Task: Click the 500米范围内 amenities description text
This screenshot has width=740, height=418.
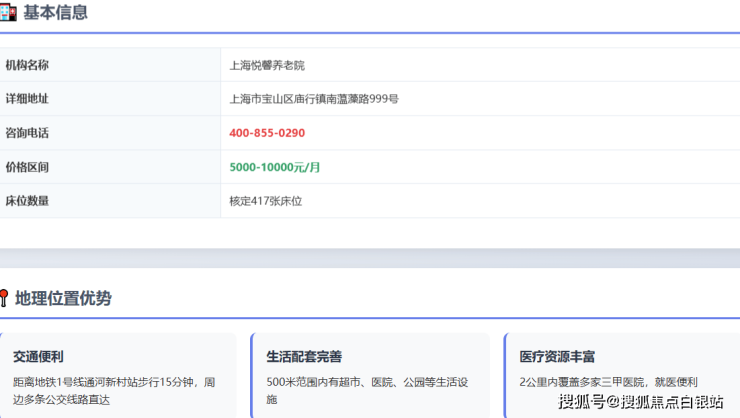Action: 366,390
